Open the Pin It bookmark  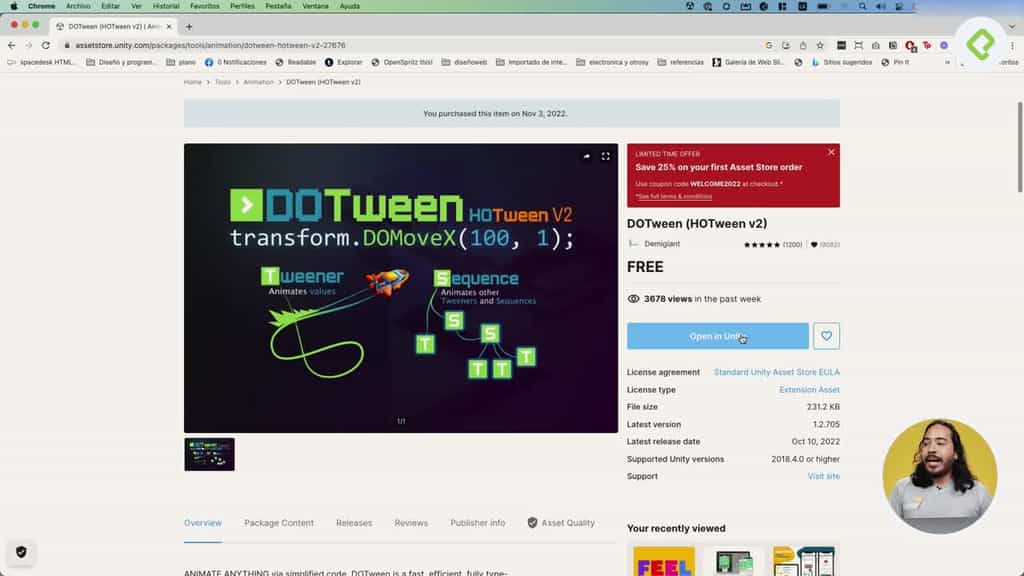pyautogui.click(x=895, y=62)
